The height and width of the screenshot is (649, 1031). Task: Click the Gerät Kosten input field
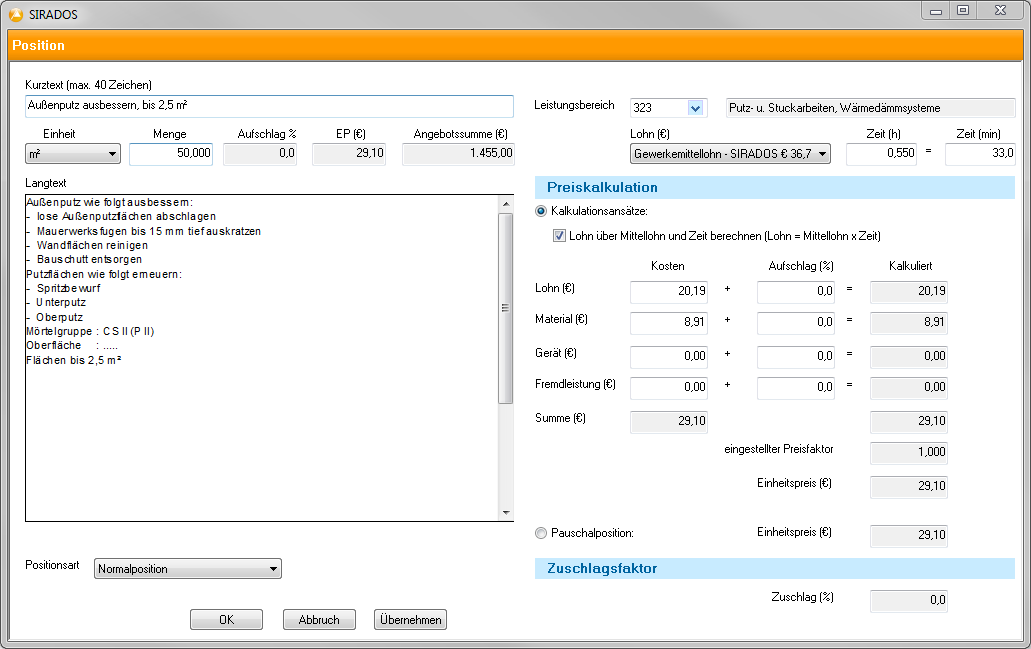click(x=669, y=357)
